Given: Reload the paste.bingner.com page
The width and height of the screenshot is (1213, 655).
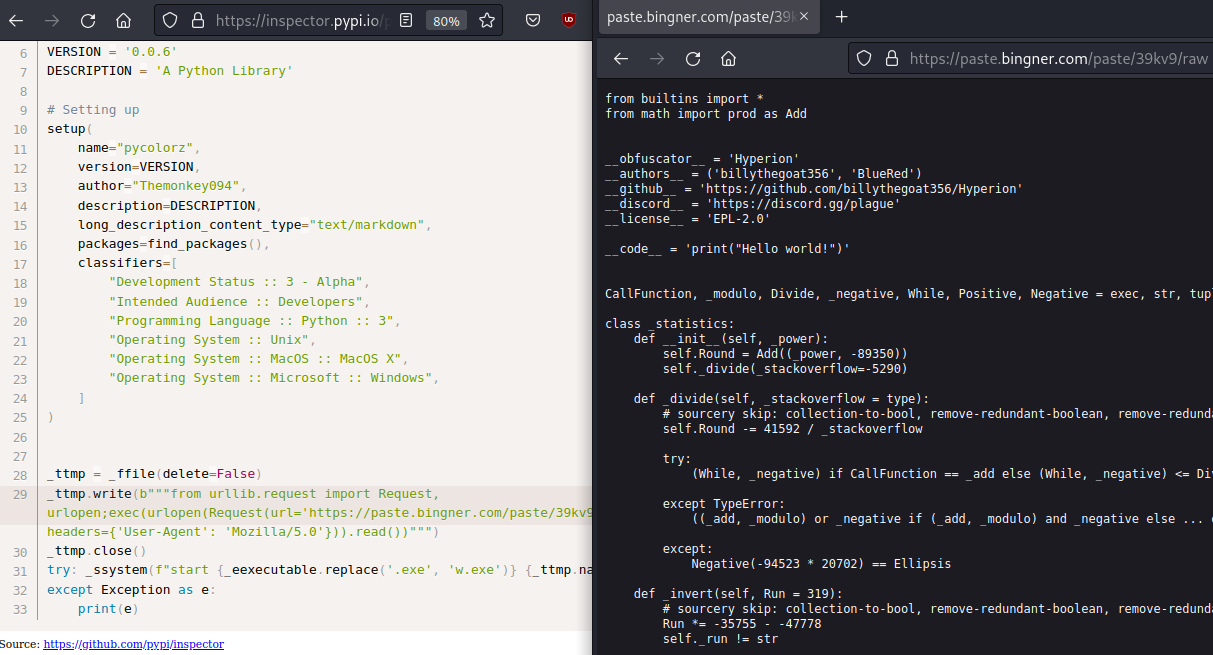Looking at the screenshot, I should tap(693, 59).
